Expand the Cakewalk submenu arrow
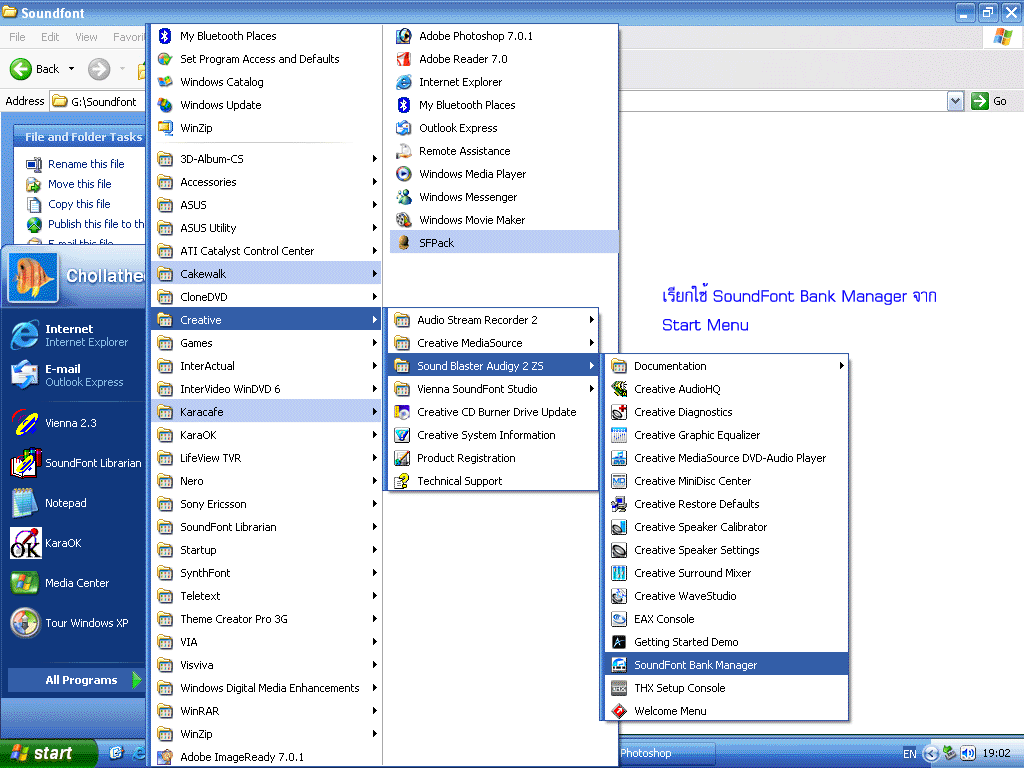Viewport: 1024px width, 768px height. point(375,274)
